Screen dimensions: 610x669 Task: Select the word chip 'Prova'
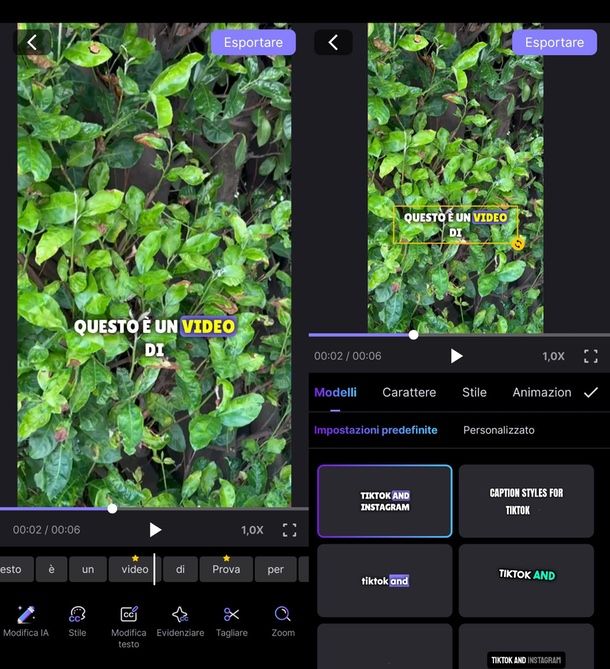coord(226,569)
